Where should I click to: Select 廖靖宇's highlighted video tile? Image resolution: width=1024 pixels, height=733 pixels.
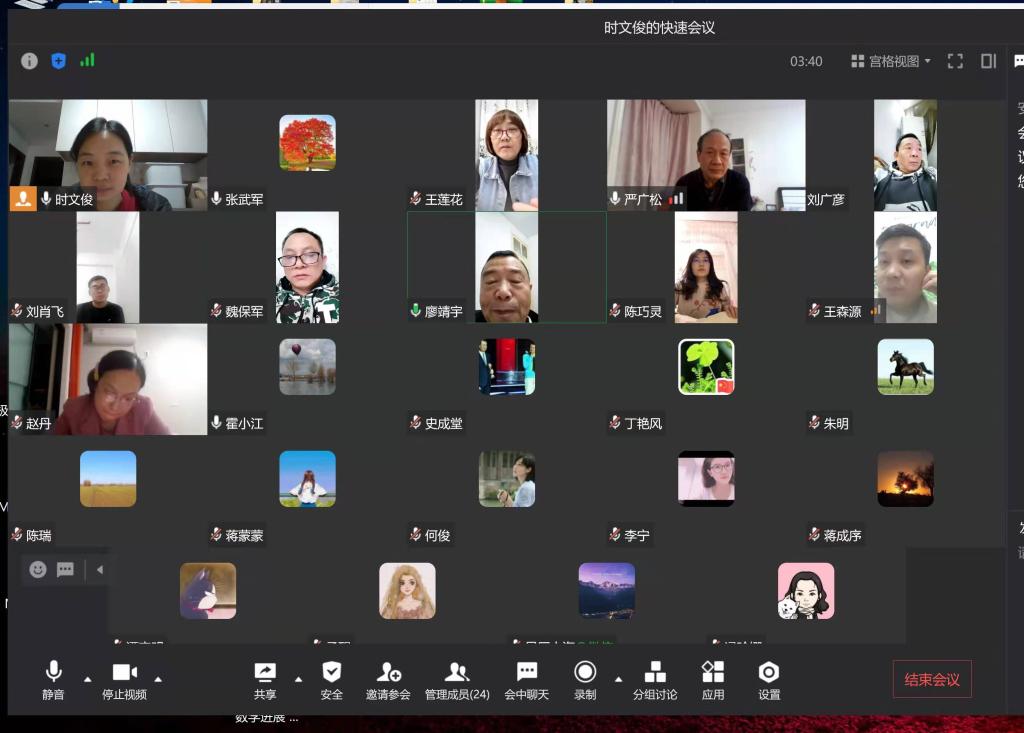point(506,267)
